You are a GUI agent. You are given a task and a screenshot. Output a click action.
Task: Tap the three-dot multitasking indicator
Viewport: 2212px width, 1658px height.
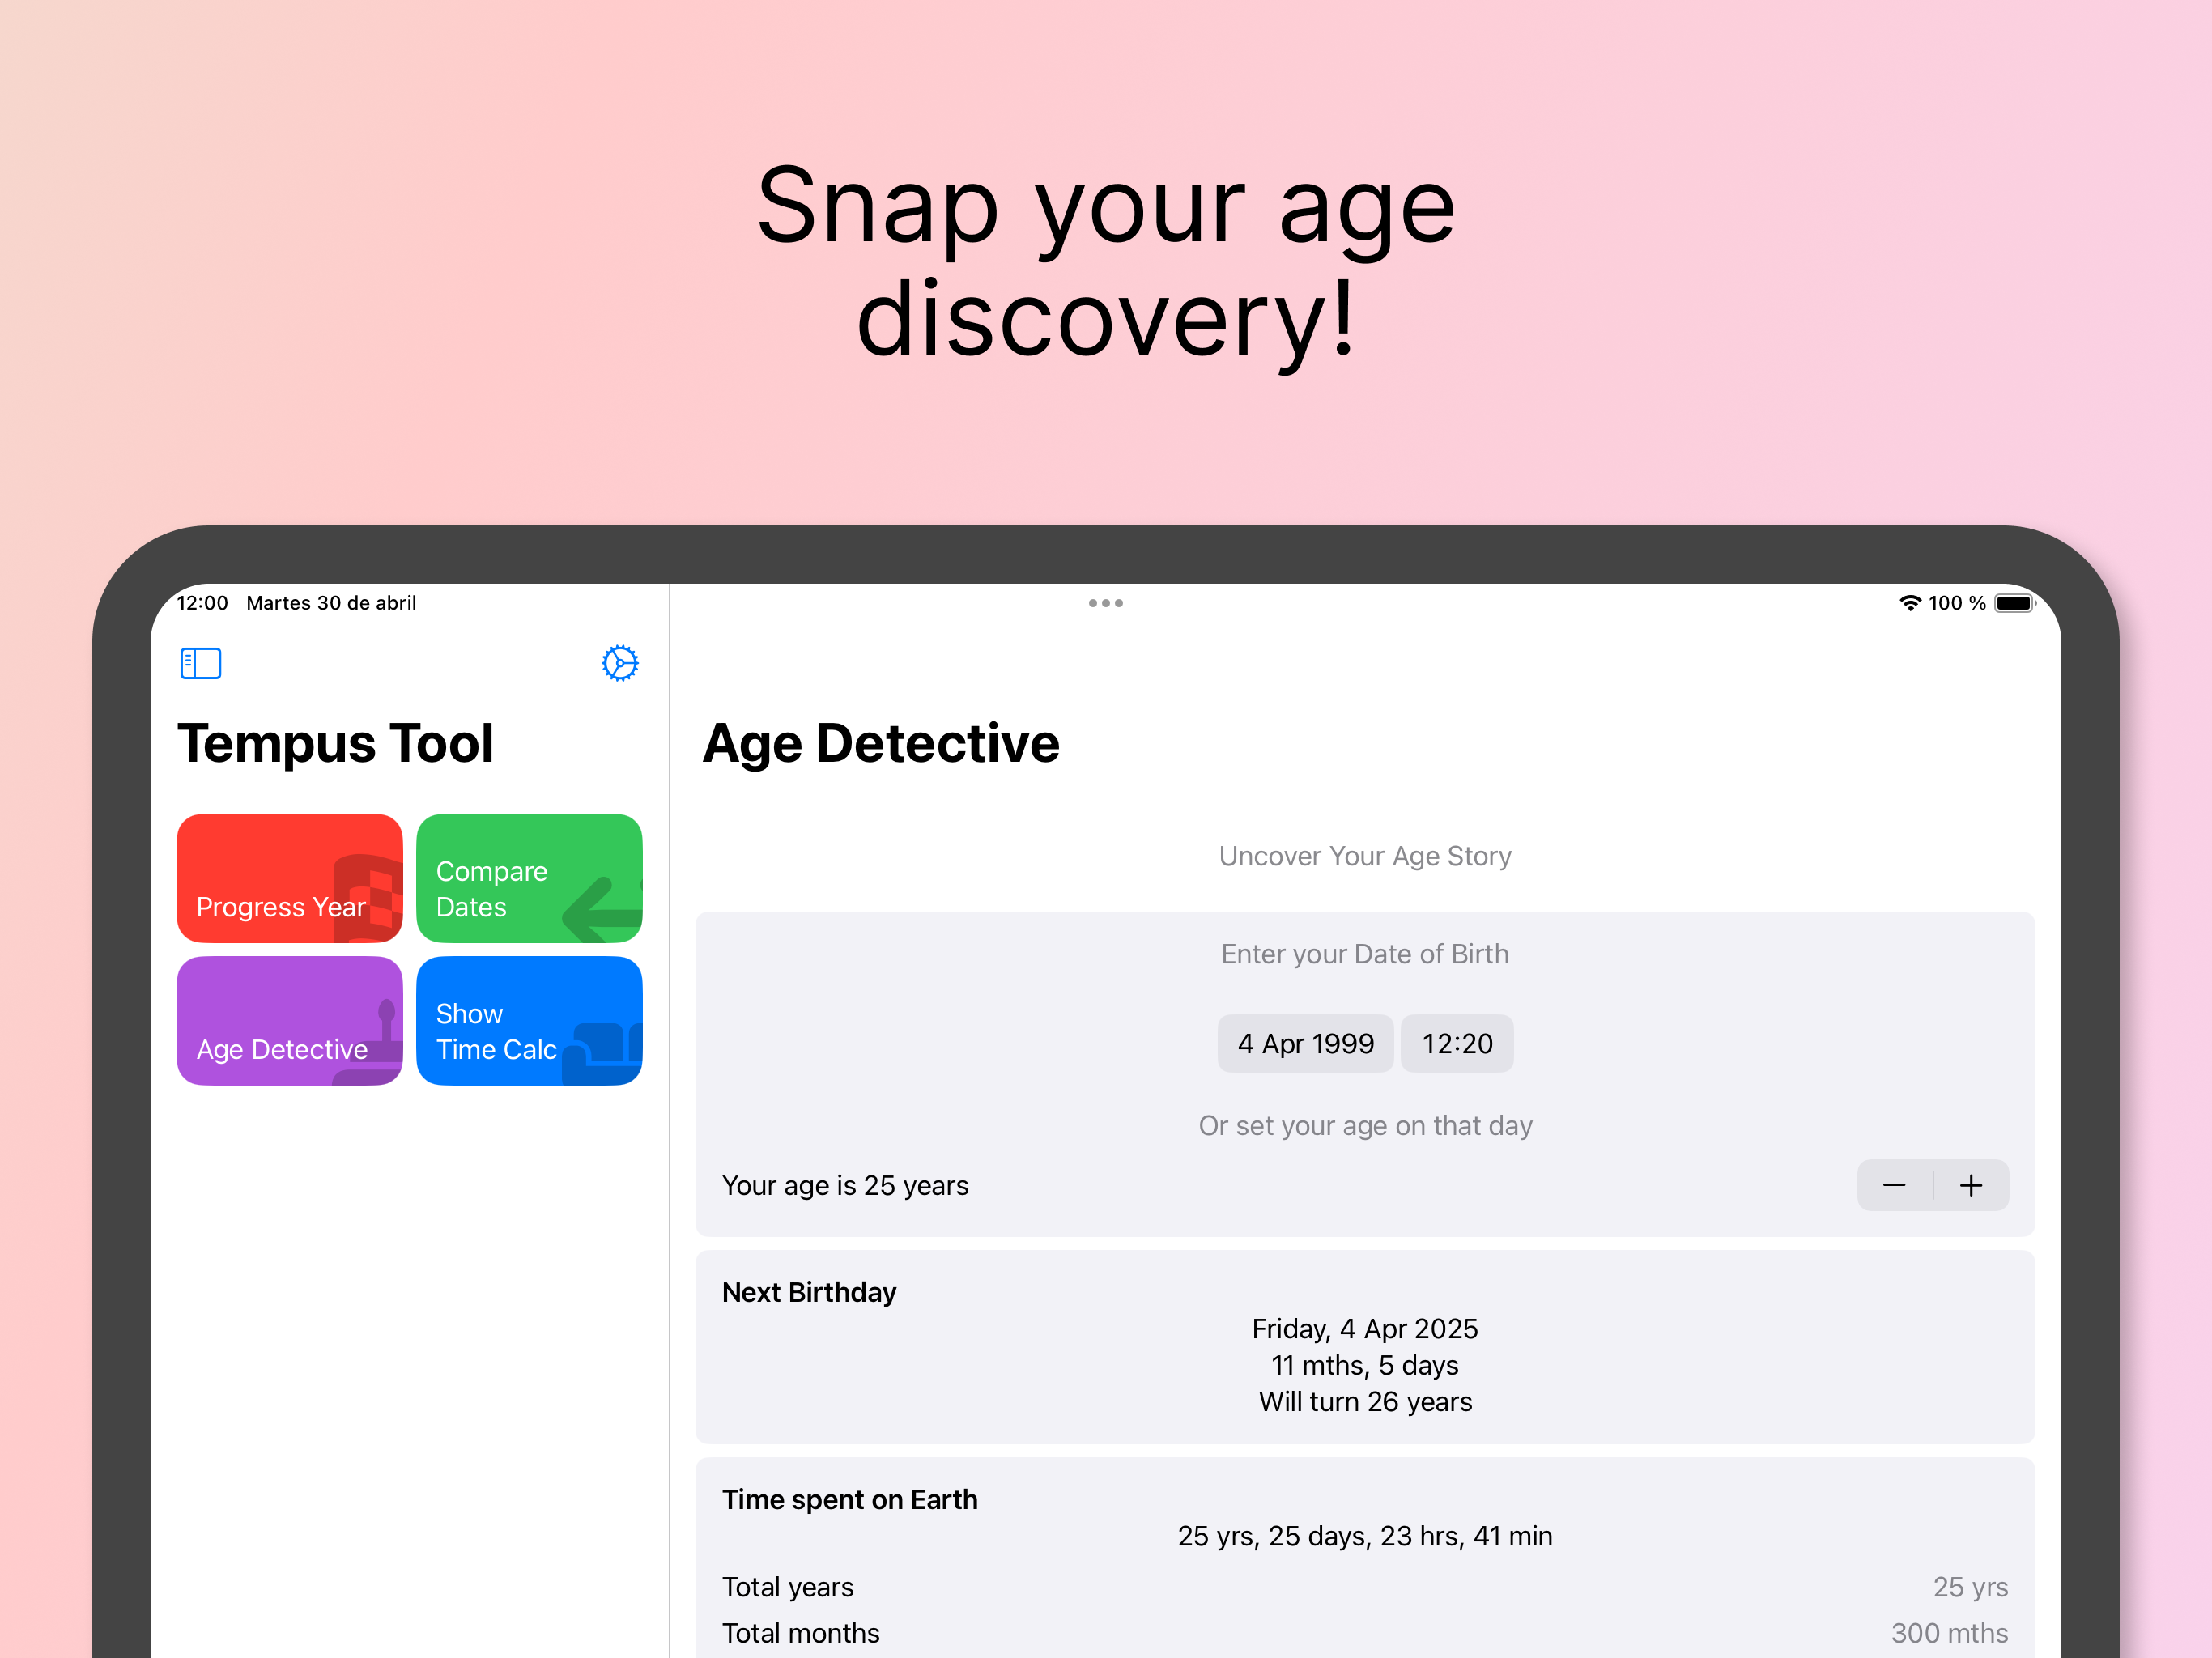(1105, 603)
